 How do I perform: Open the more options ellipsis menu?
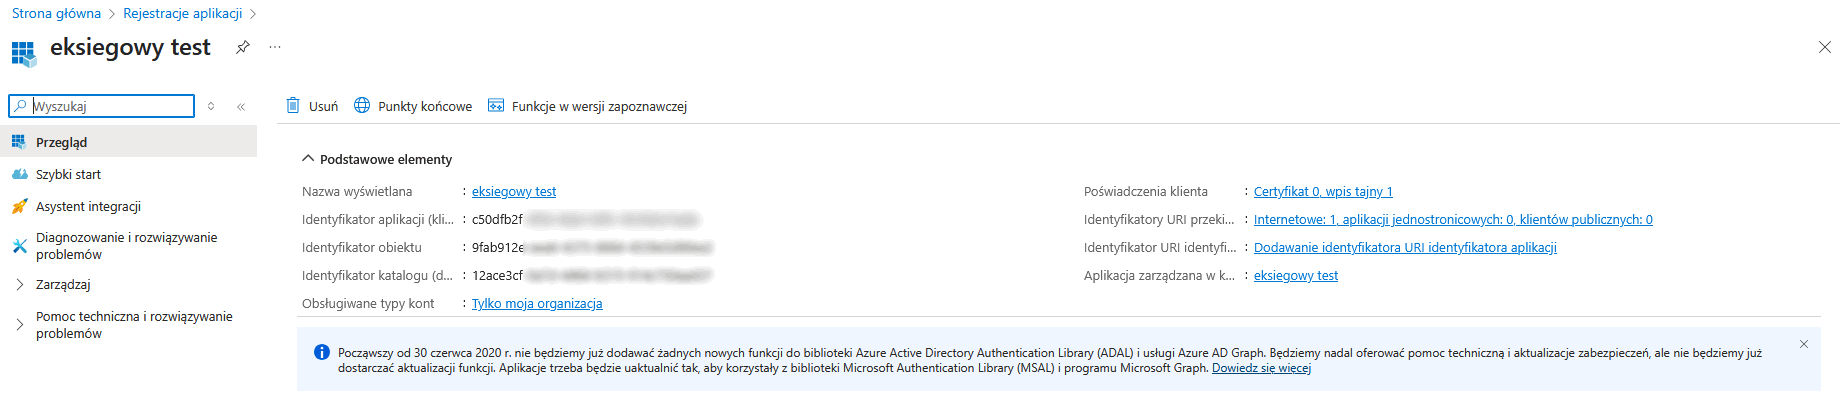tap(275, 47)
